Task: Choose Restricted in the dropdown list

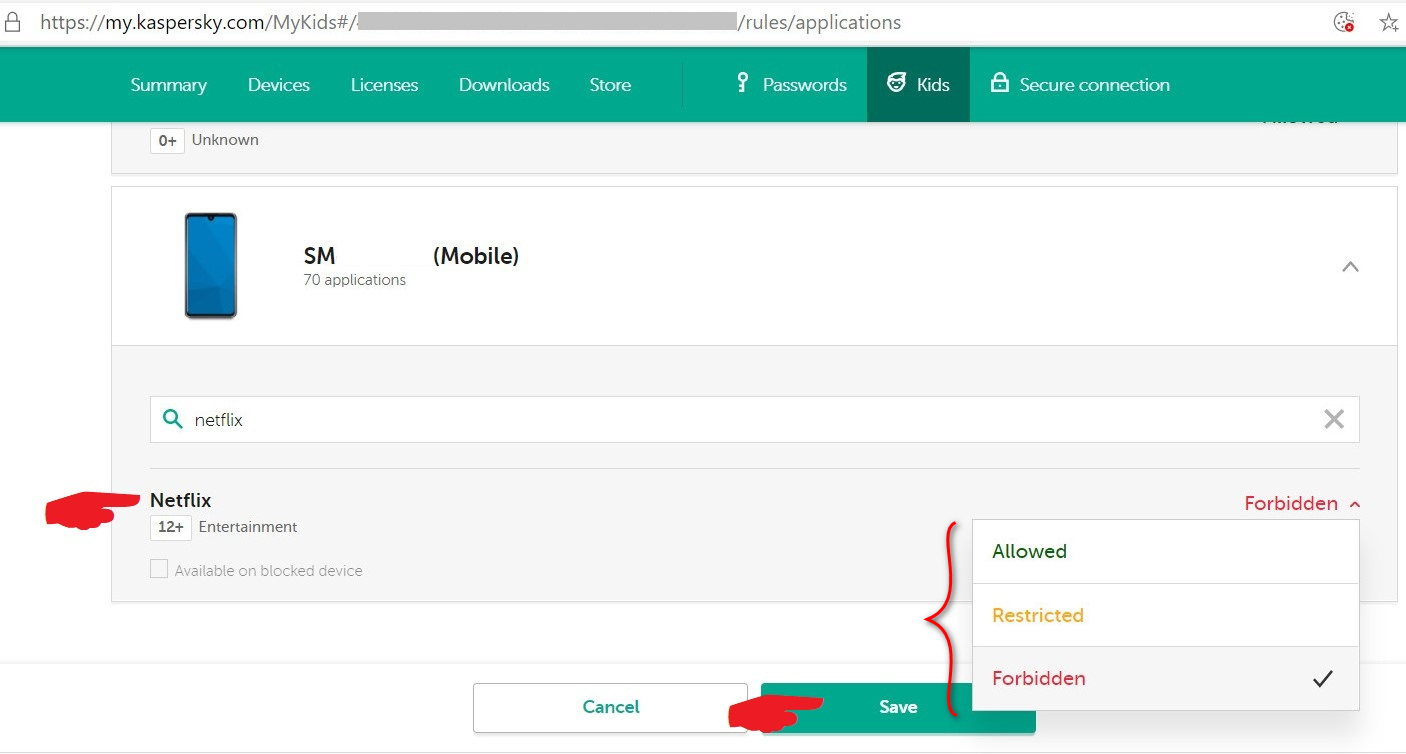Action: tap(1166, 615)
